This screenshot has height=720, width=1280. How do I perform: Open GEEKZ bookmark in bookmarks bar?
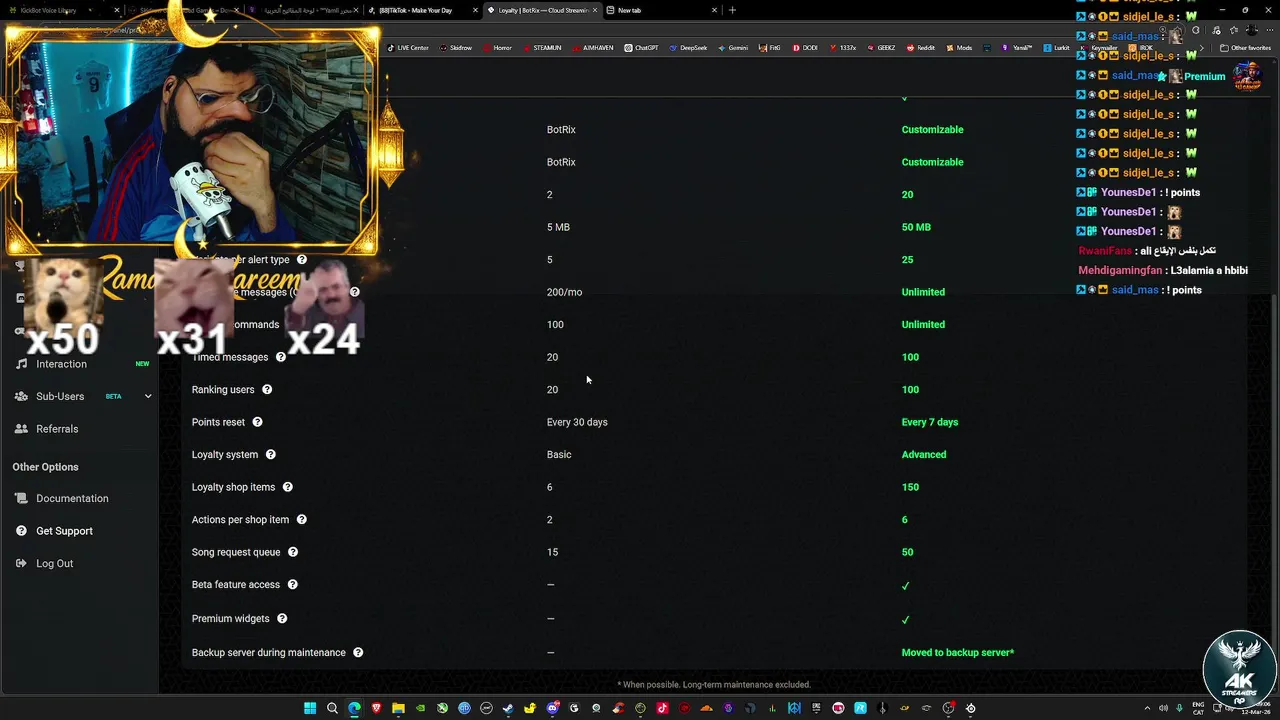pyautogui.click(x=881, y=48)
